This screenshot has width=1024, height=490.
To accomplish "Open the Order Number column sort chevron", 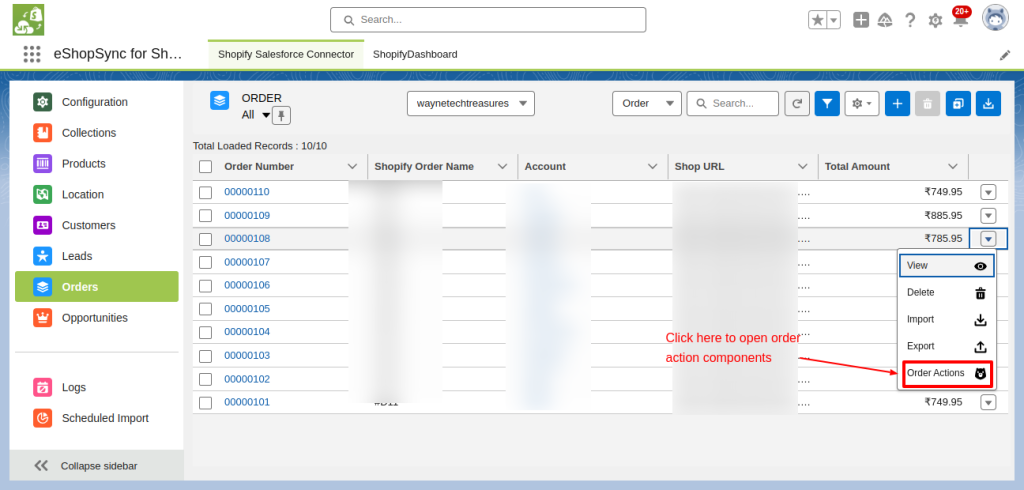I will [x=353, y=167].
